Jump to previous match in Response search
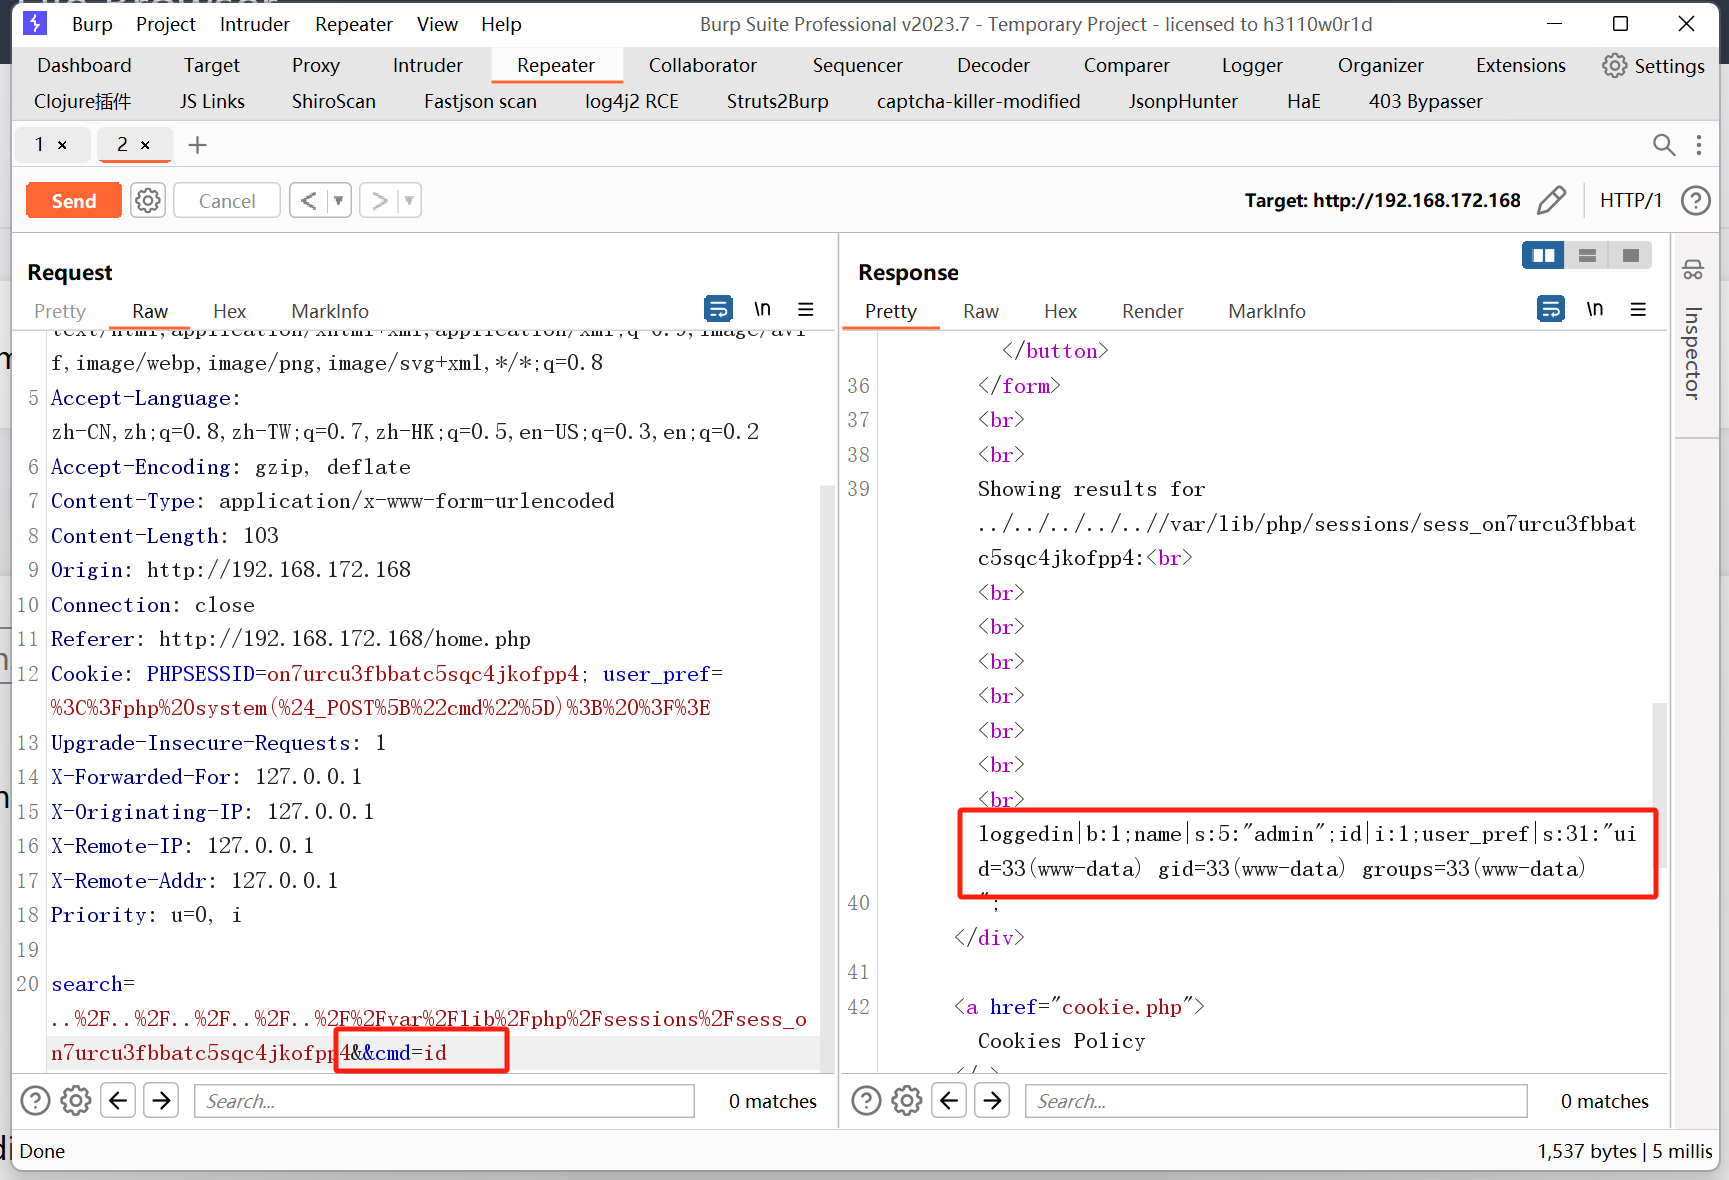1729x1180 pixels. pos(949,1101)
